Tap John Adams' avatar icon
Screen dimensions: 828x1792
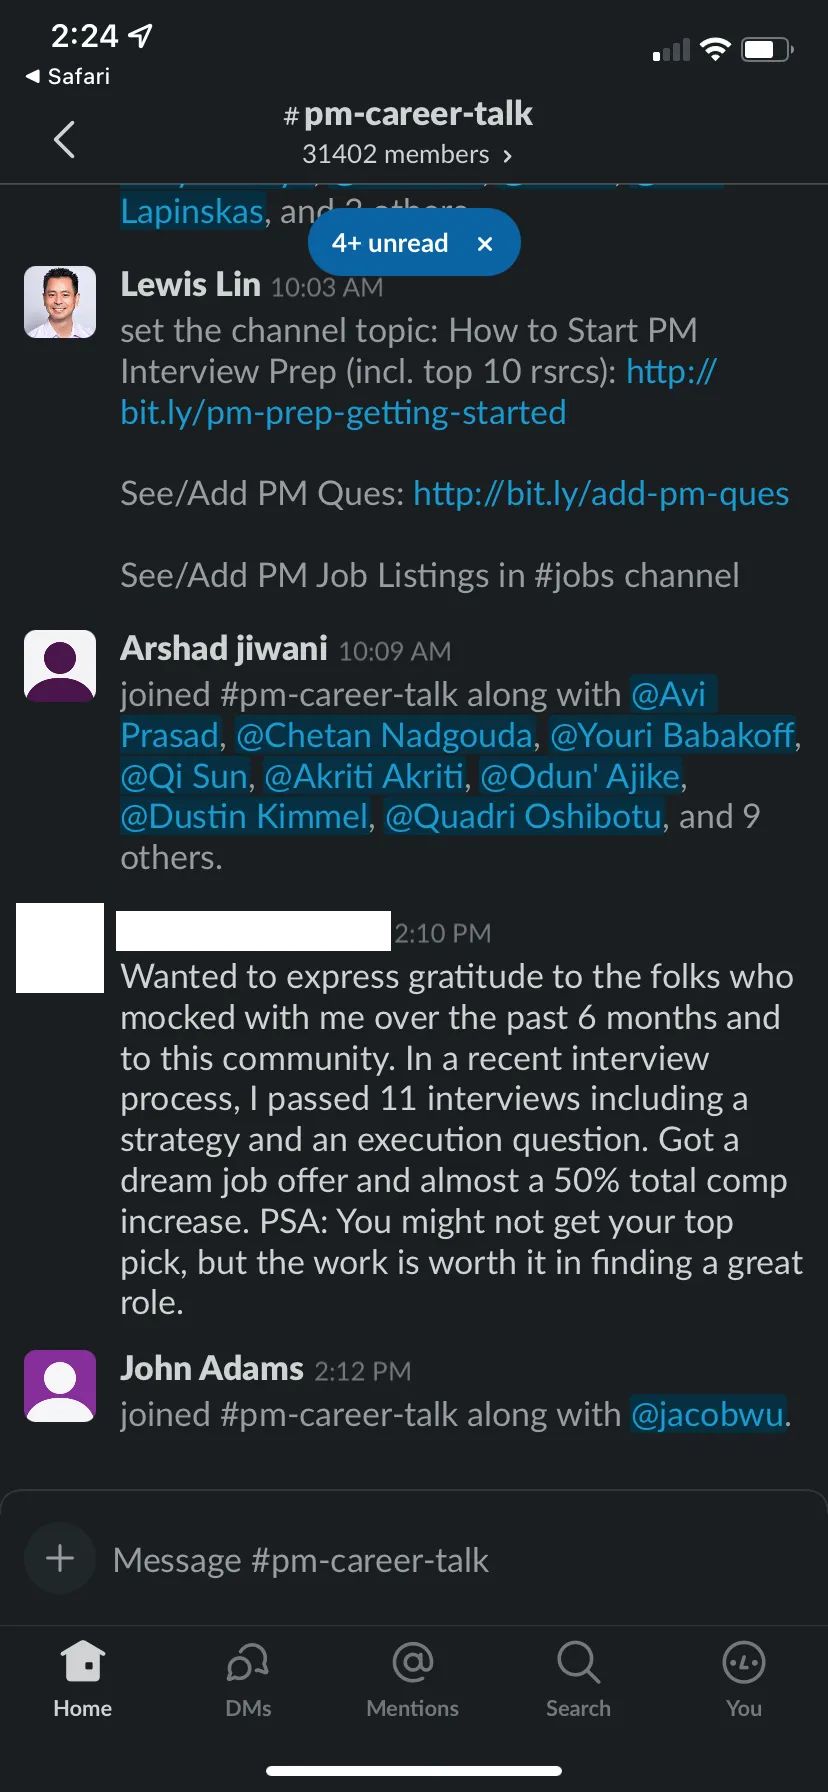click(60, 1386)
